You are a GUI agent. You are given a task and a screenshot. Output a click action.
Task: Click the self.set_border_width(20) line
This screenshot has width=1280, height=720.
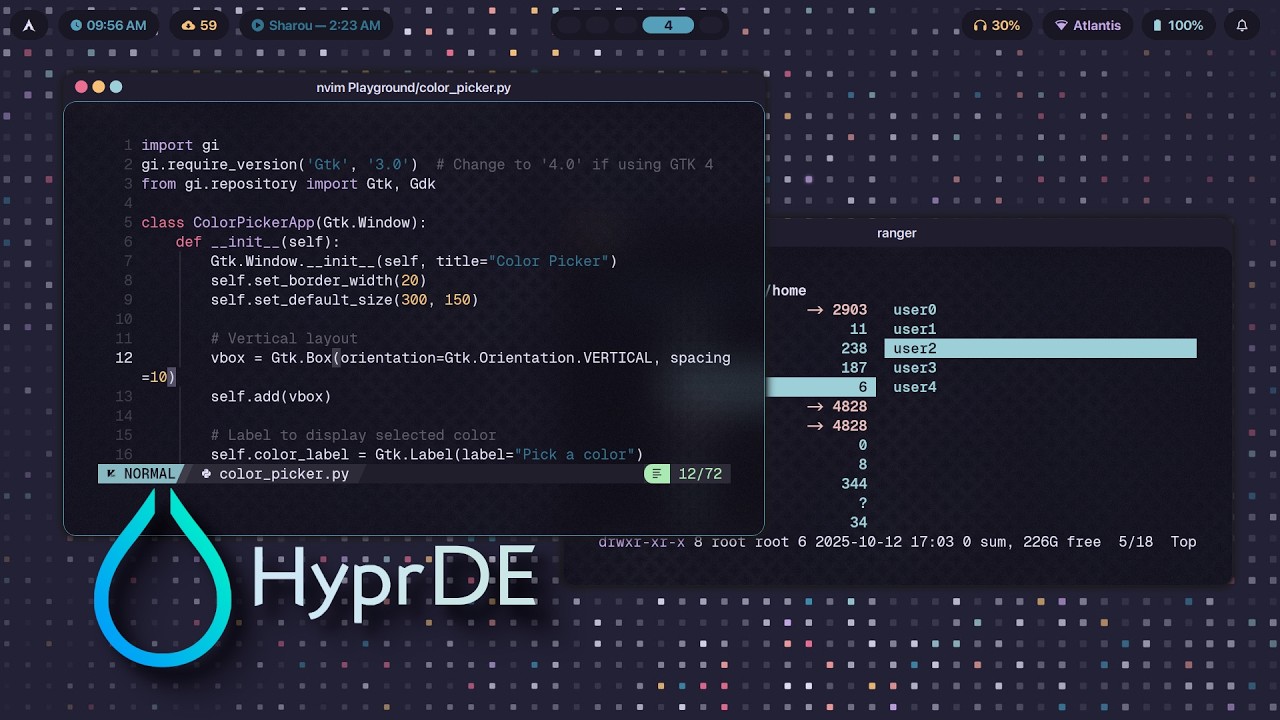pyautogui.click(x=318, y=280)
